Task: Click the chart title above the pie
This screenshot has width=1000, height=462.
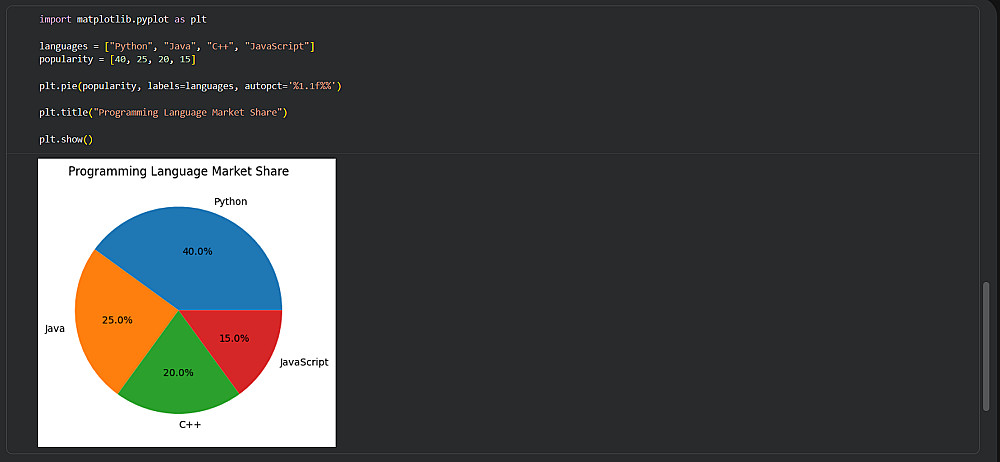Action: (x=178, y=172)
